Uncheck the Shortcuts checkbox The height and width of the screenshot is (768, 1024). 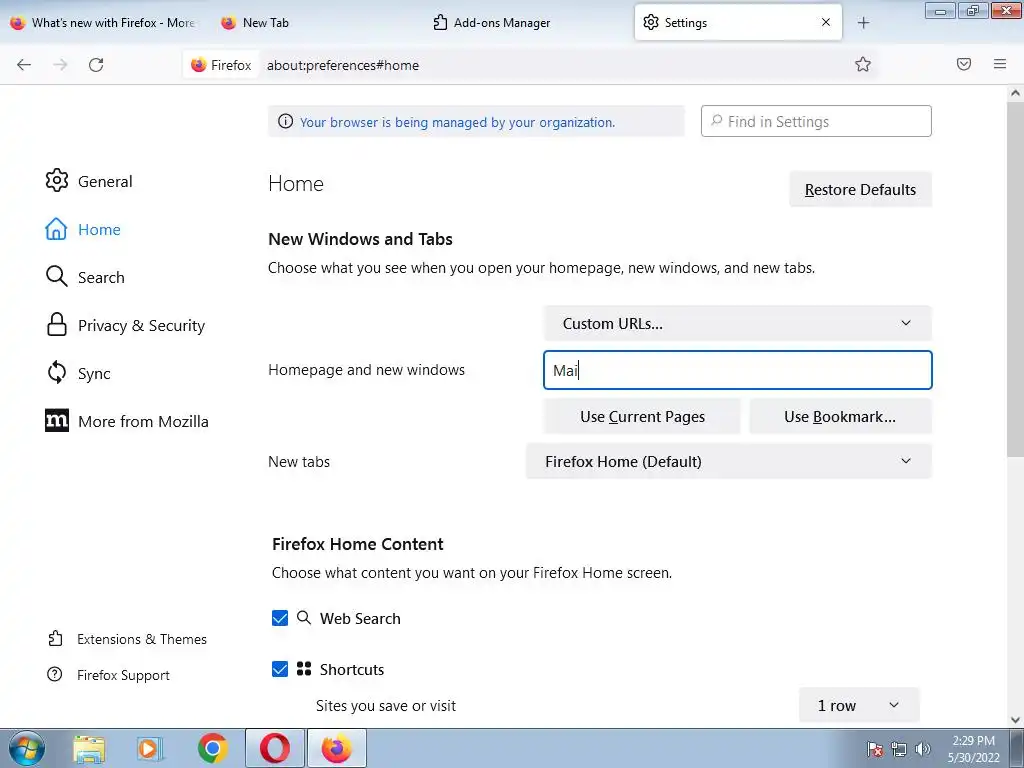pyautogui.click(x=280, y=669)
